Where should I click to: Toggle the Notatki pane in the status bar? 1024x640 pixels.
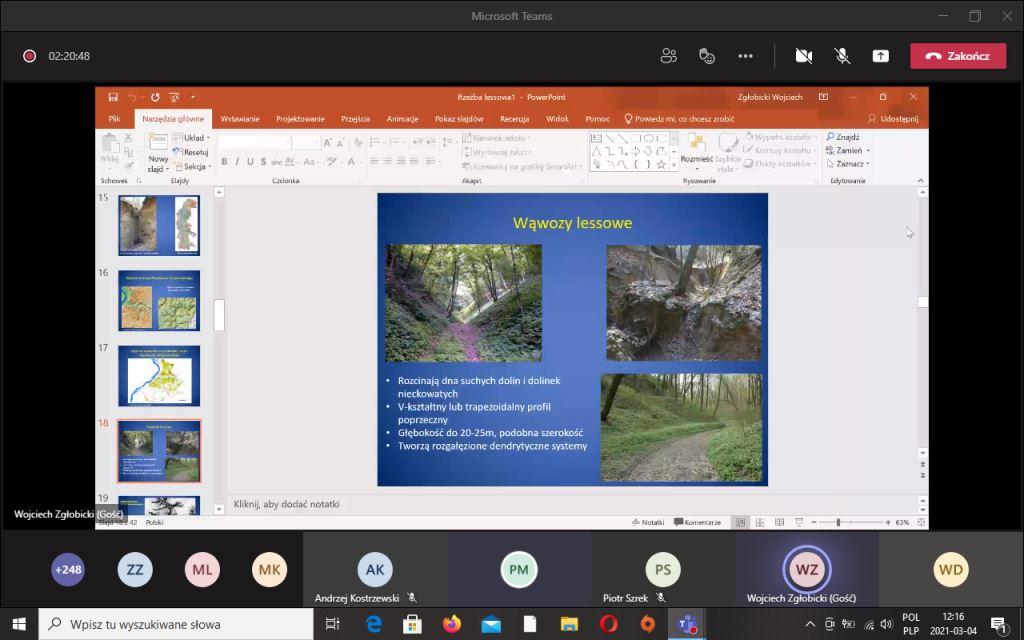(x=648, y=522)
